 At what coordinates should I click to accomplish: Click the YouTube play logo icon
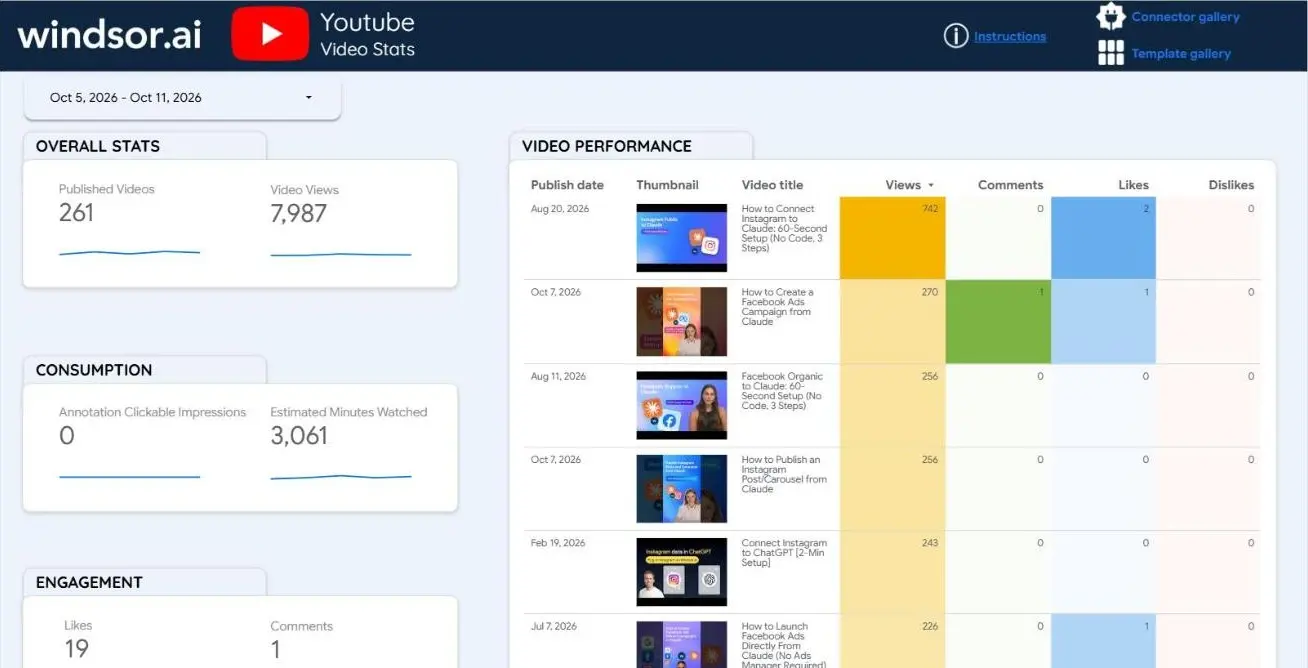(270, 34)
